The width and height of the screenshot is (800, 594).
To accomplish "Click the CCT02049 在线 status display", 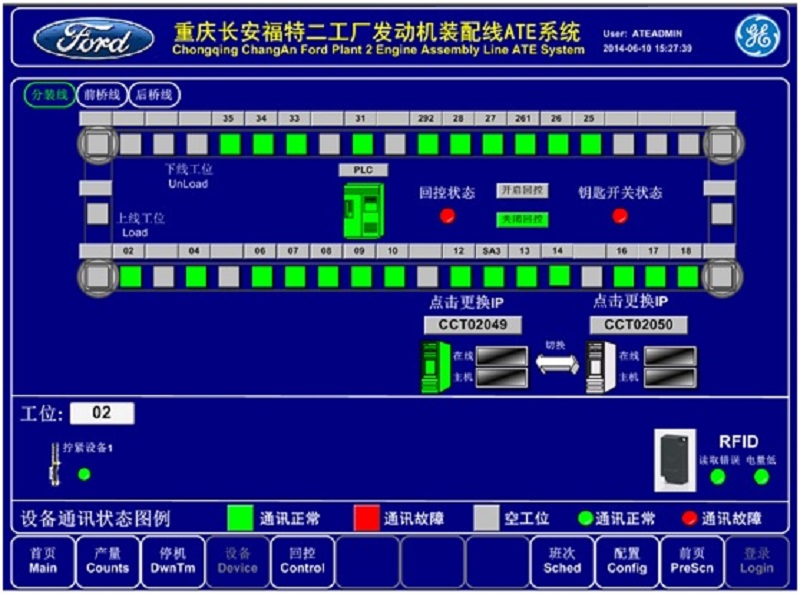I will click(x=502, y=356).
